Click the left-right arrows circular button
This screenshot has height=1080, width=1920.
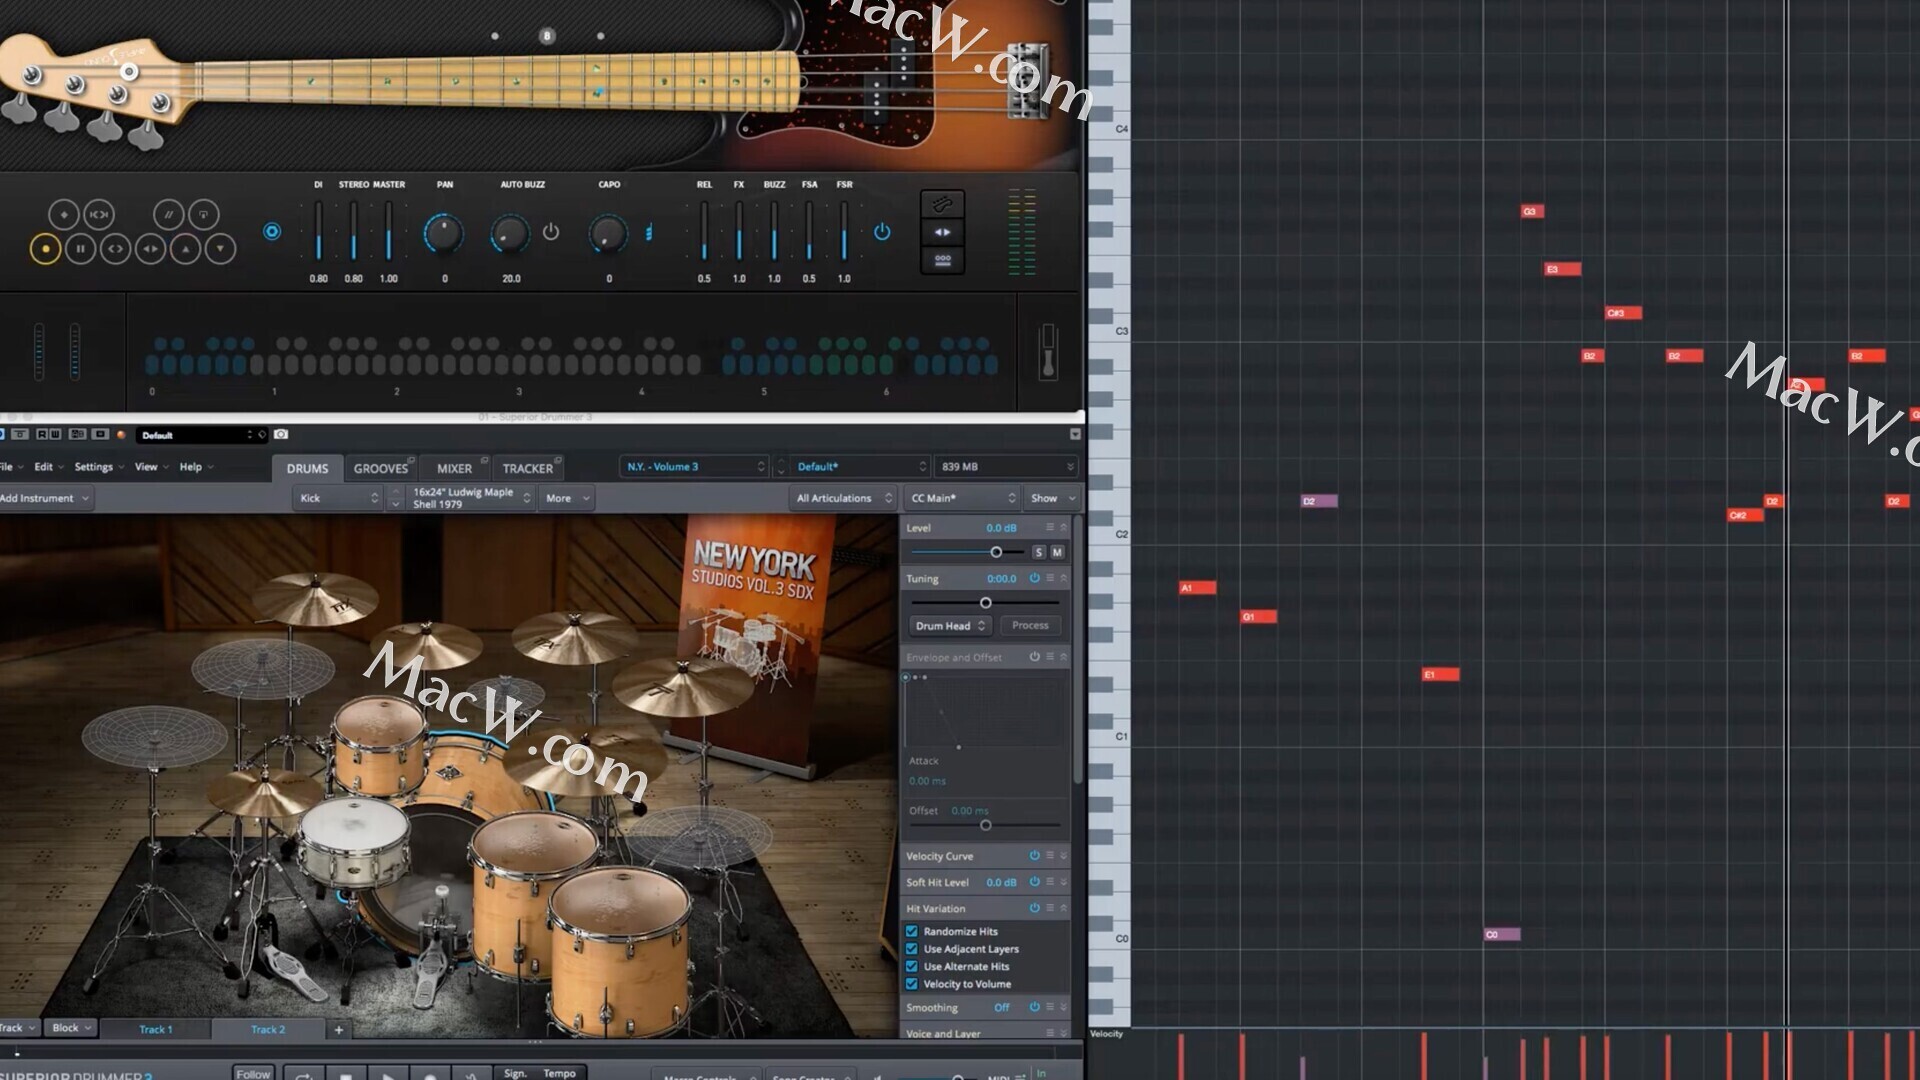[x=150, y=249]
